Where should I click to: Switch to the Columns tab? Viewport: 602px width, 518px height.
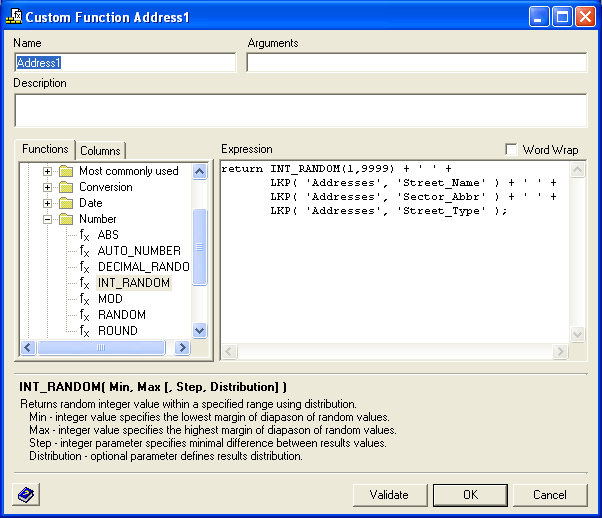(100, 151)
